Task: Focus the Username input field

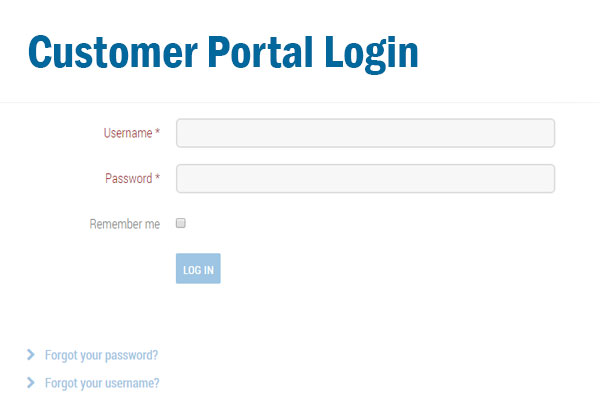Action: click(x=365, y=133)
